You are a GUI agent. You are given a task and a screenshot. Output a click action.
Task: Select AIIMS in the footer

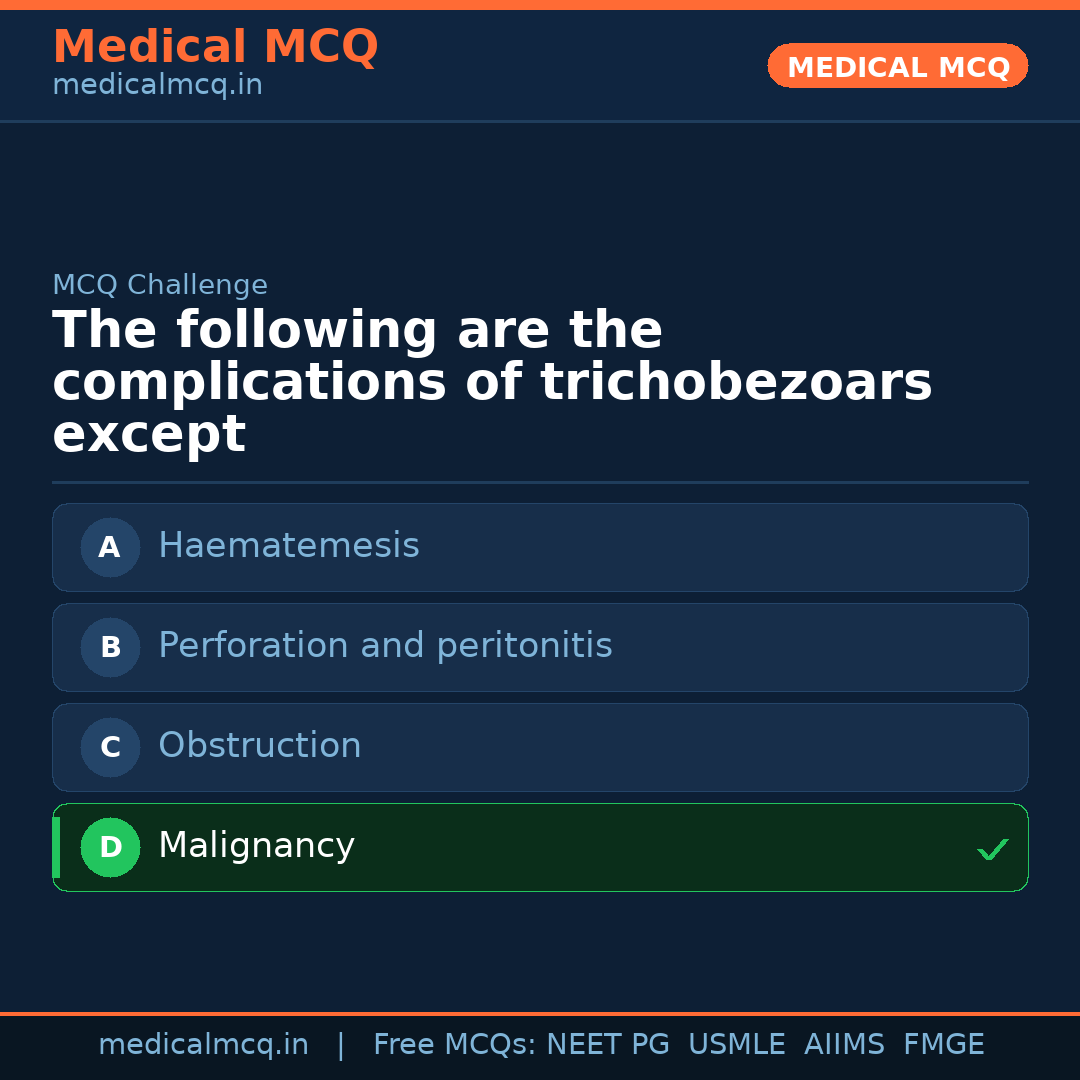point(844,1045)
